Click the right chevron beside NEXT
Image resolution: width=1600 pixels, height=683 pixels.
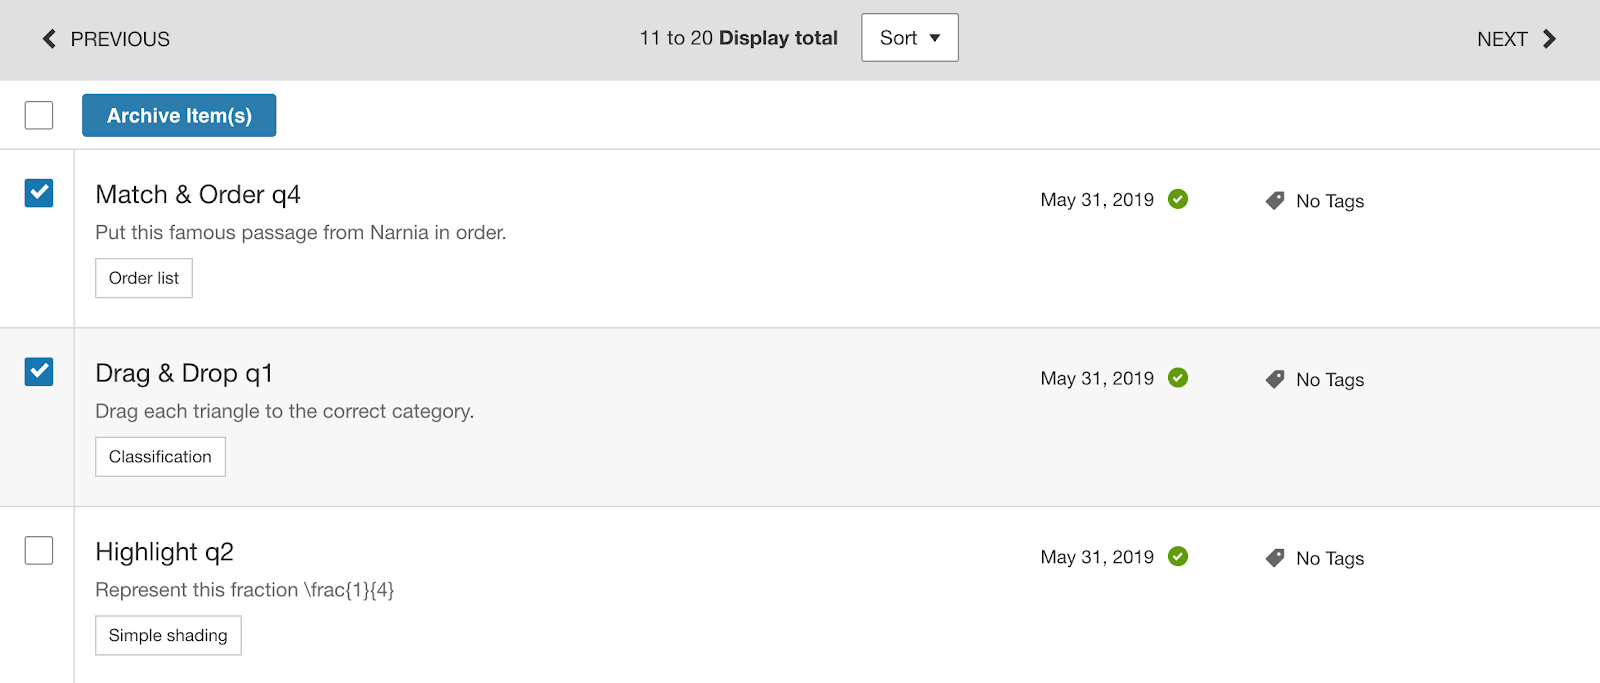coord(1549,39)
